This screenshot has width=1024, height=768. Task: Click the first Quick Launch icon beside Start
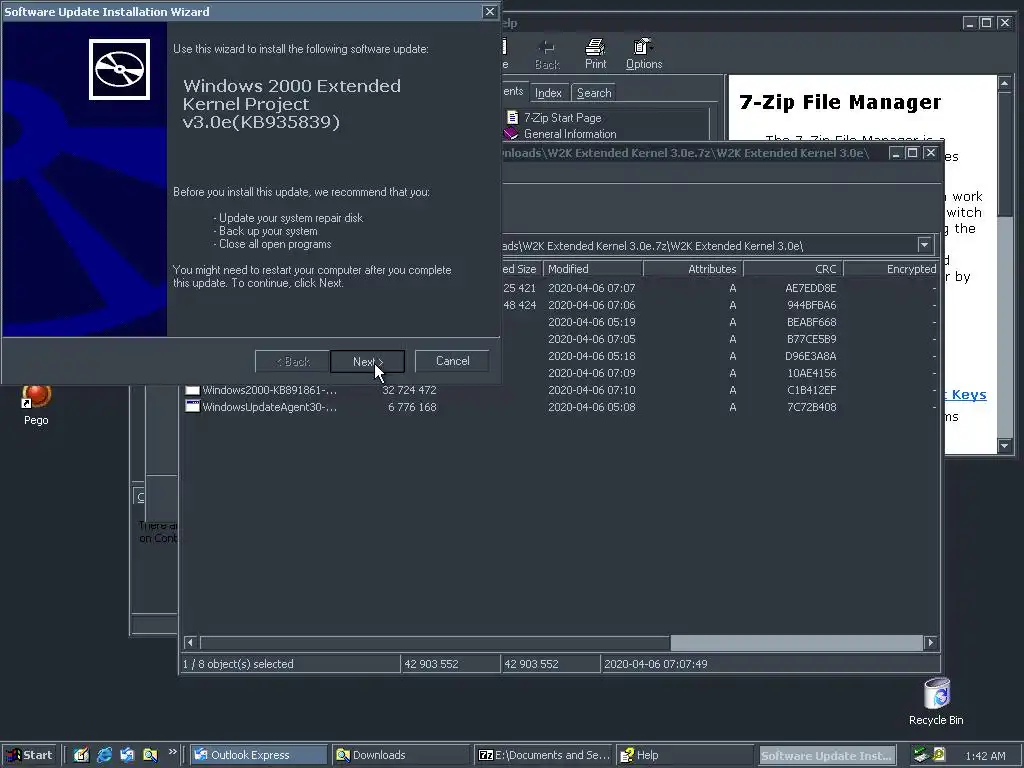pos(81,755)
